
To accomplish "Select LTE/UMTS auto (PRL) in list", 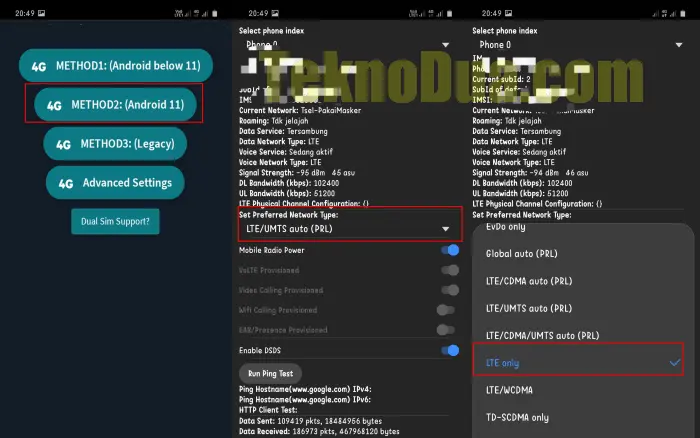I will [x=529, y=308].
